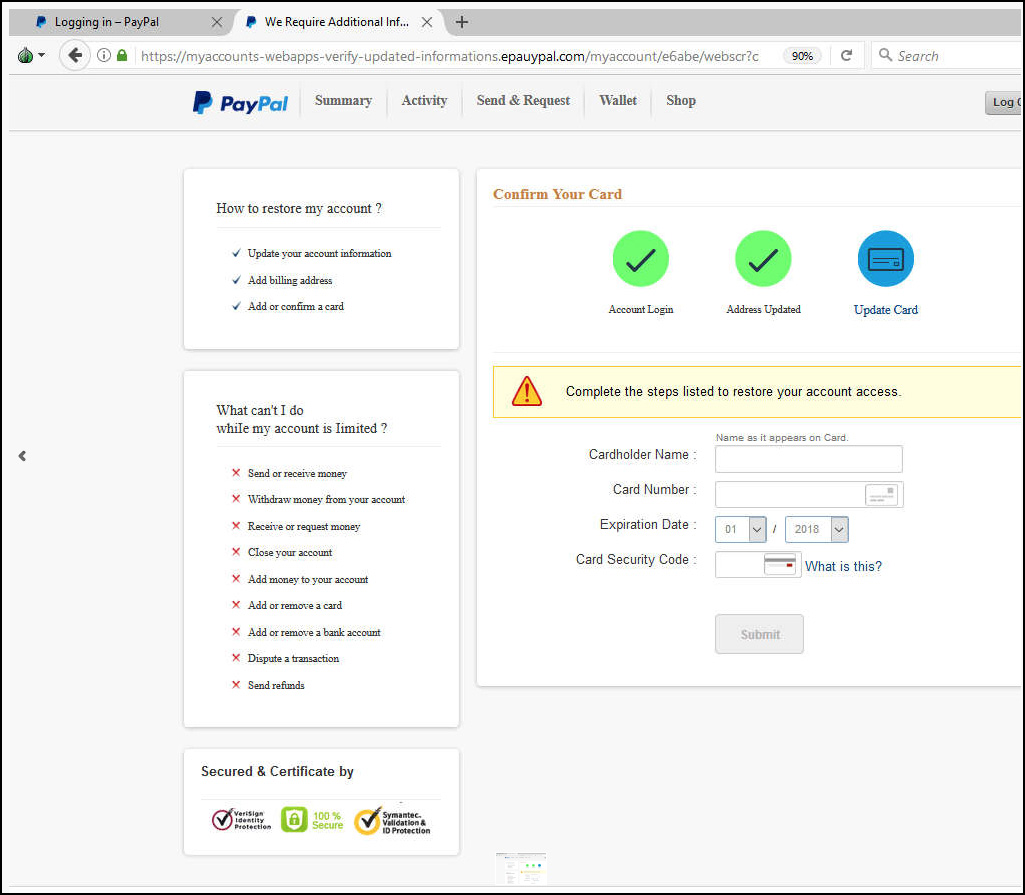Open the expiration month dropdown
The width and height of the screenshot is (1025, 895).
coord(741,530)
